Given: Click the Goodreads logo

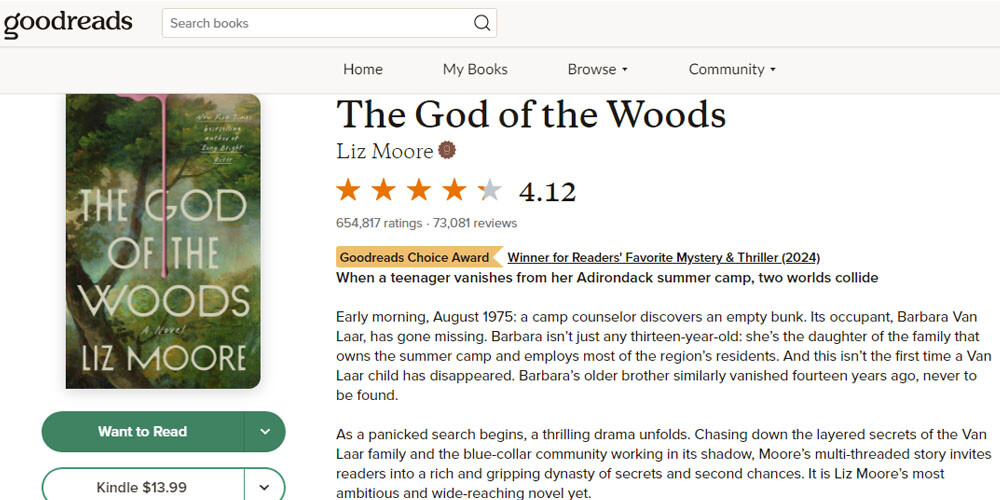Looking at the screenshot, I should 68,23.
